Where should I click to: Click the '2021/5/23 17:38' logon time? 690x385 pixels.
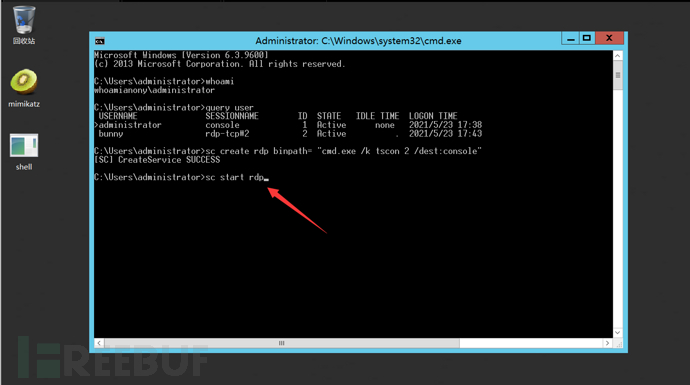pyautogui.click(x=445, y=125)
